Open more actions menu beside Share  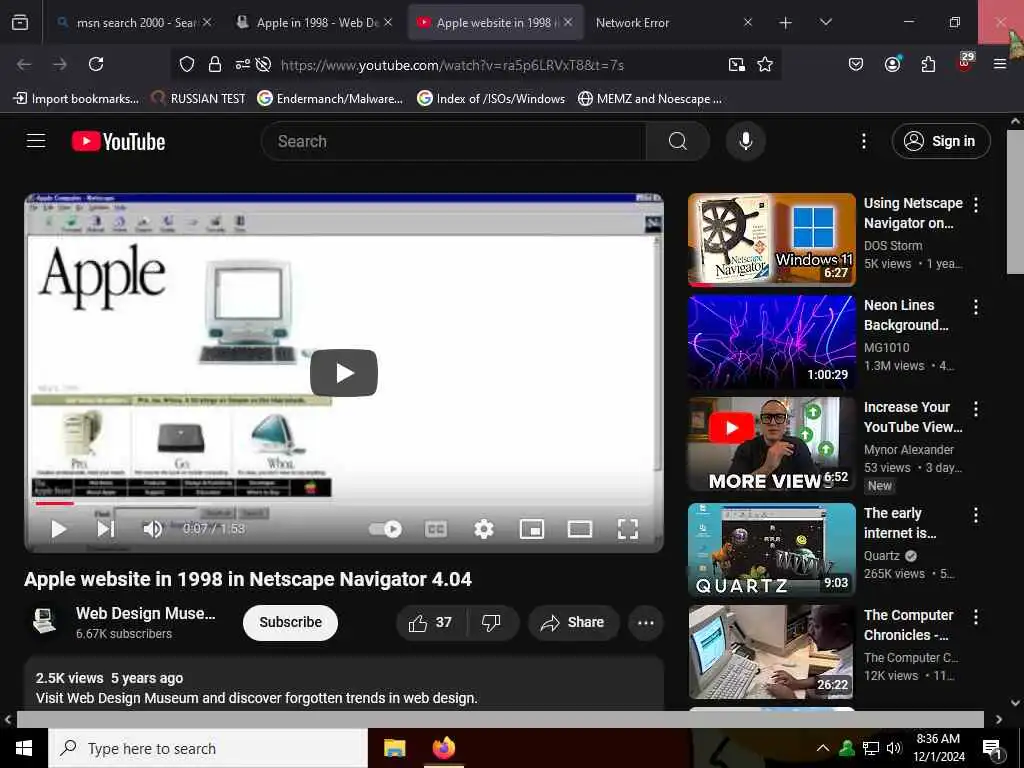point(645,622)
